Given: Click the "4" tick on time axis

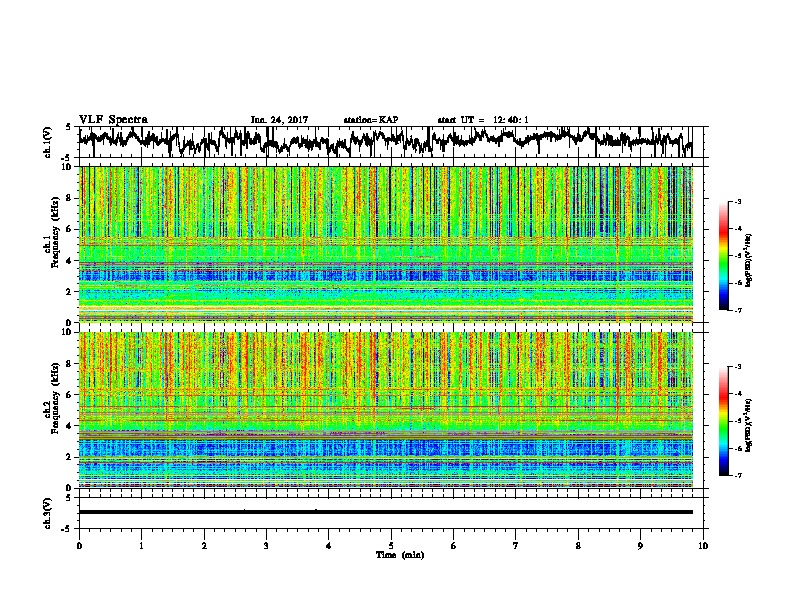Looking at the screenshot, I should coord(329,545).
